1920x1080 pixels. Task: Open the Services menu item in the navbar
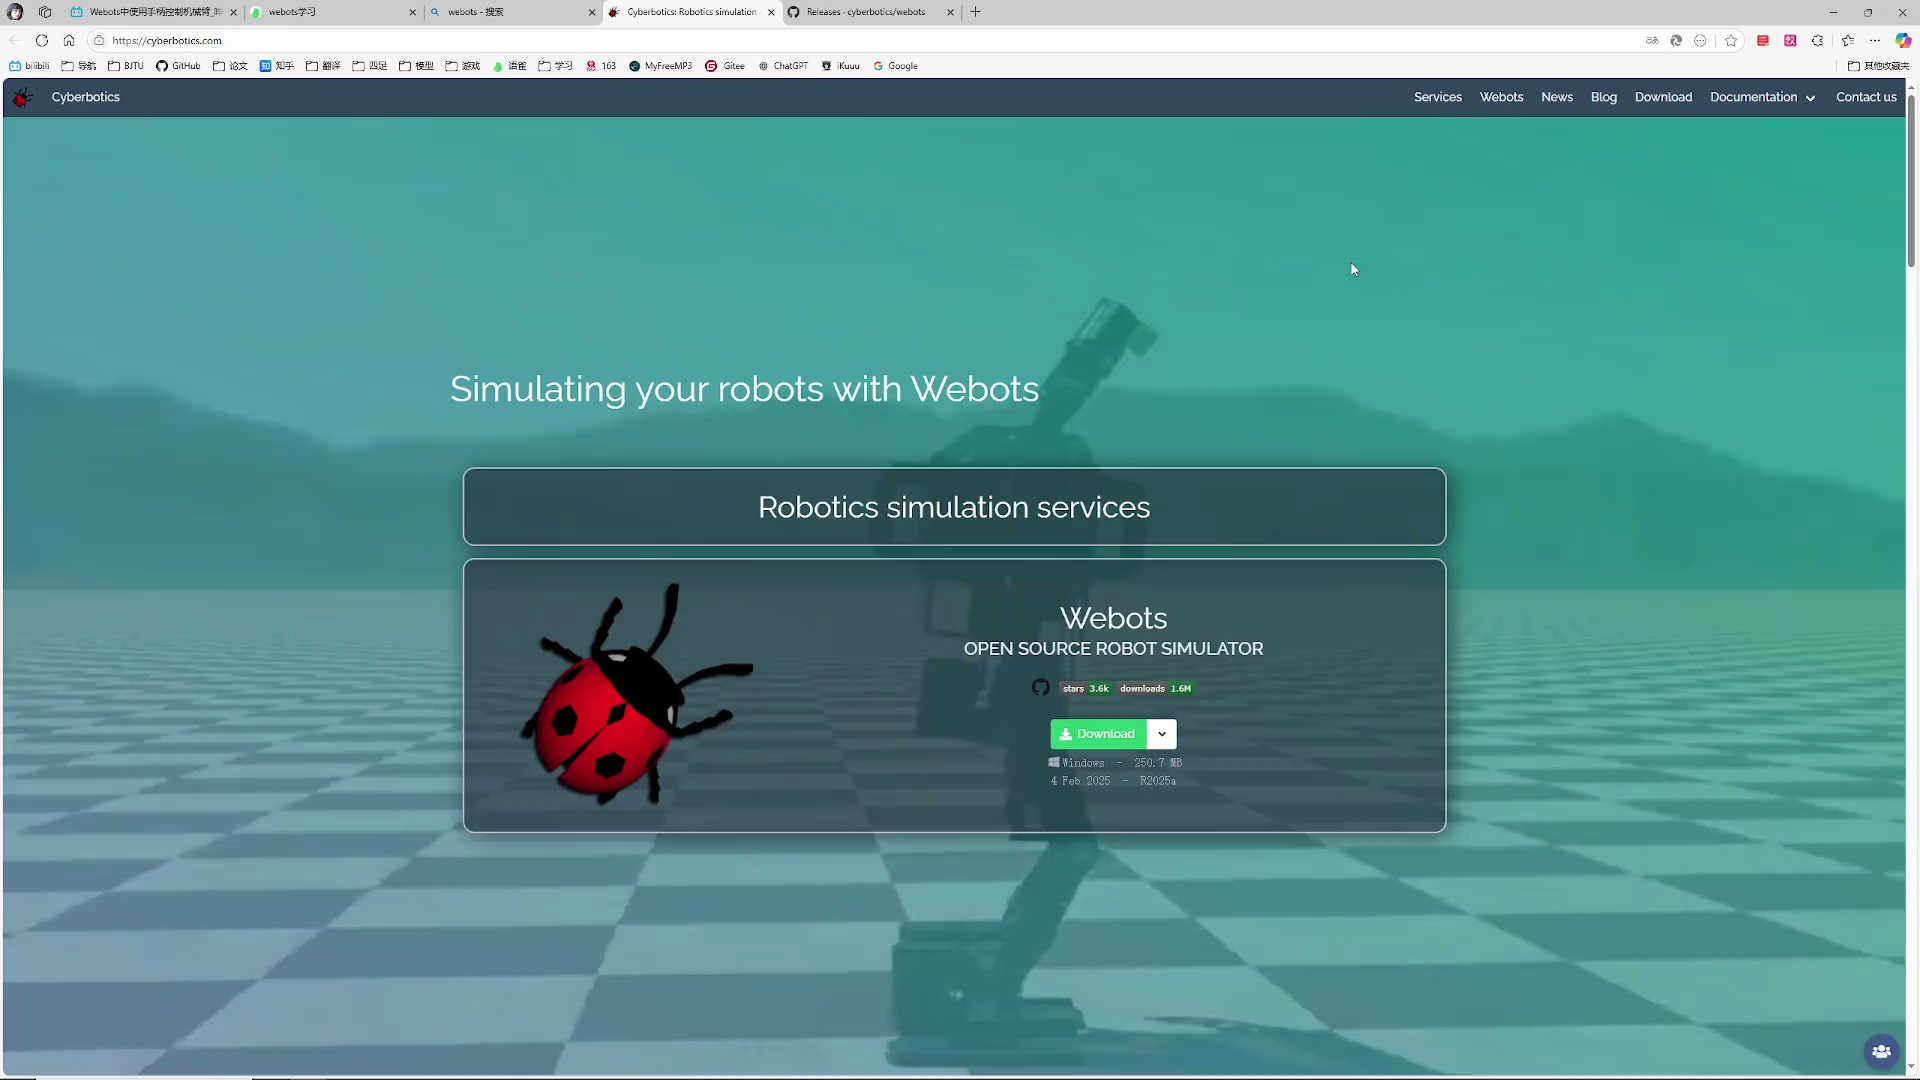coord(1437,97)
